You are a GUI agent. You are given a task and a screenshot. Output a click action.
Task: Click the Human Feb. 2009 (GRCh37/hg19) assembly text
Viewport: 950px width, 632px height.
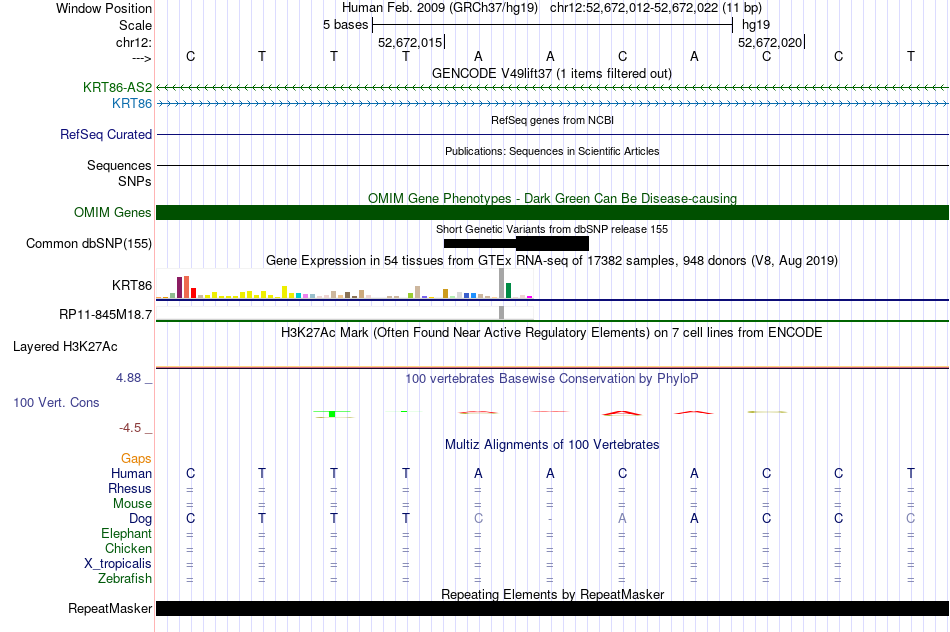pos(440,8)
